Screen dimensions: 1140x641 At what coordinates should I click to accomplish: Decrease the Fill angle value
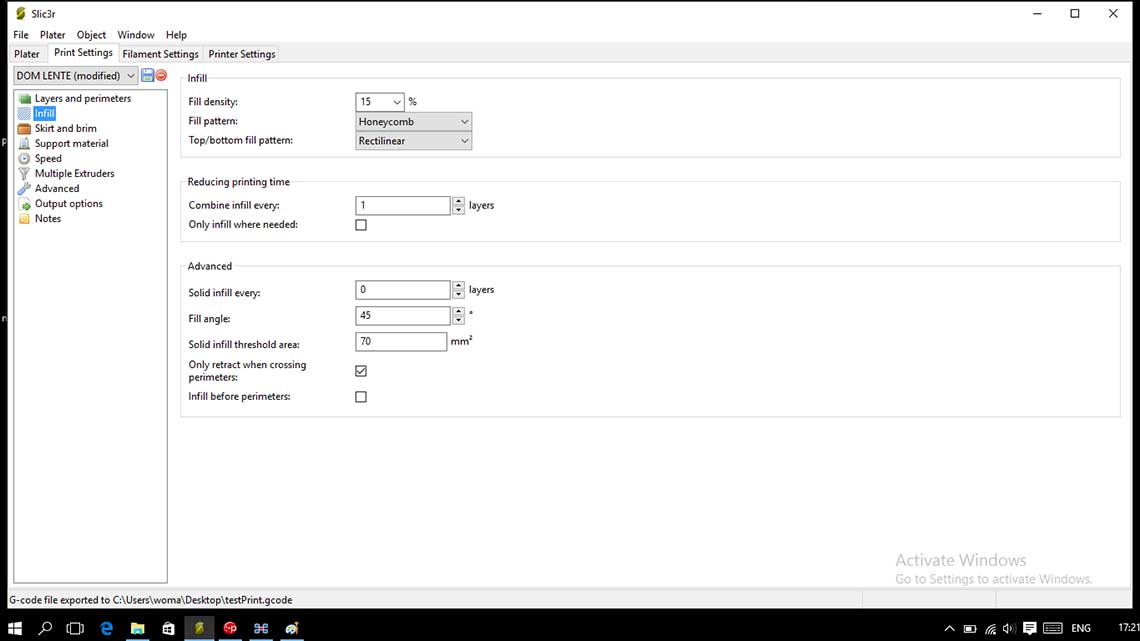(458, 320)
